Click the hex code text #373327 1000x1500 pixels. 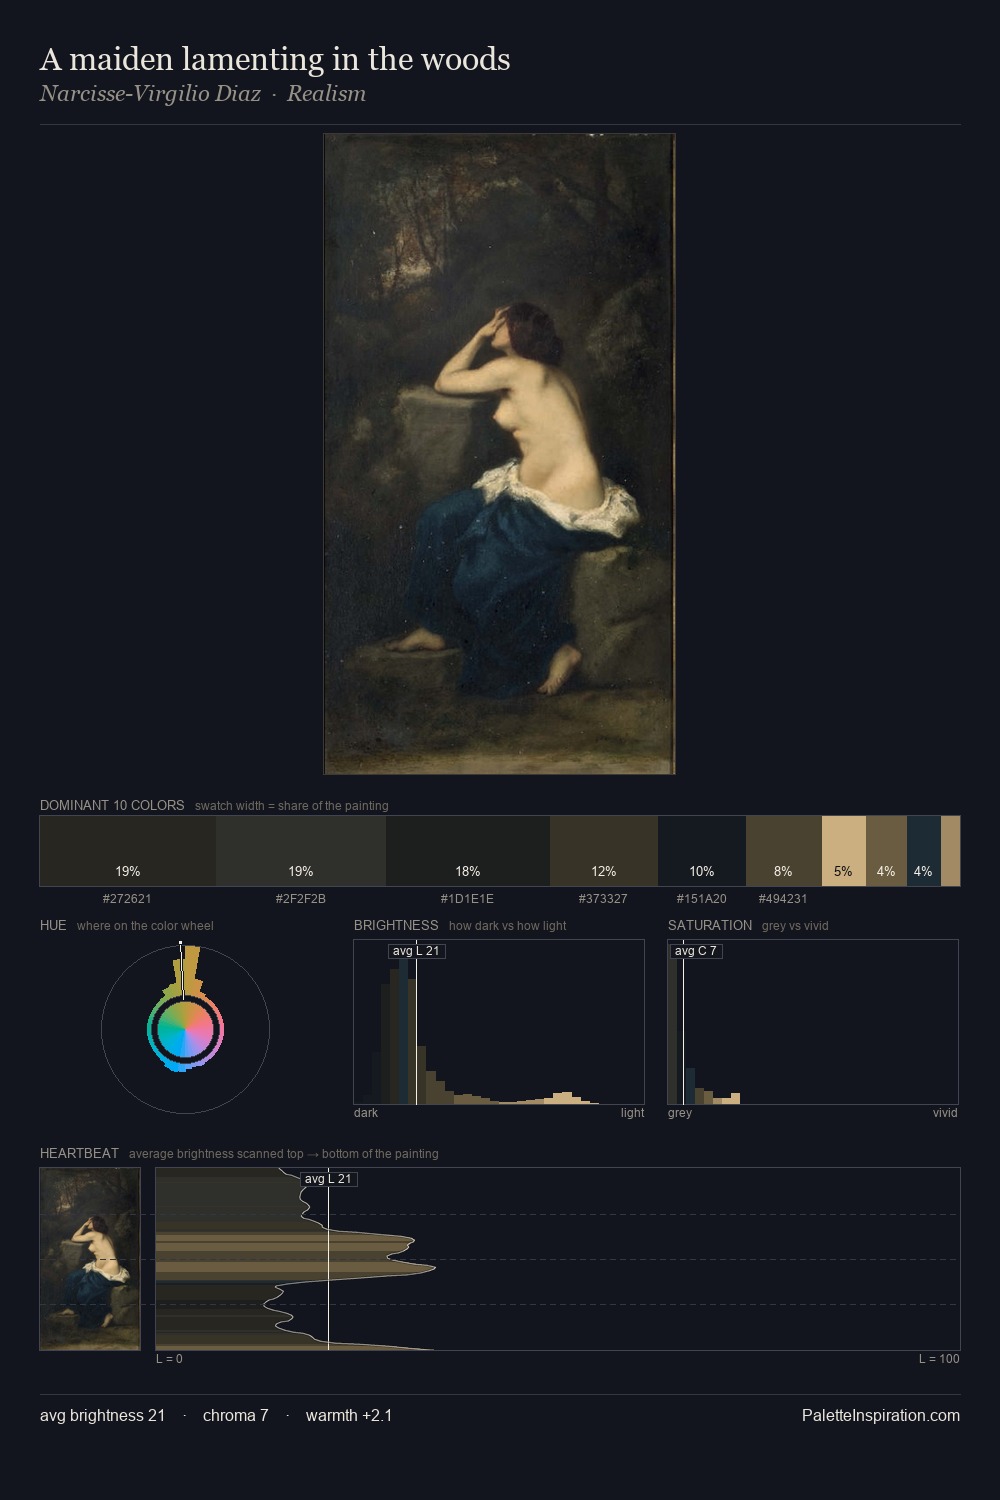(603, 899)
